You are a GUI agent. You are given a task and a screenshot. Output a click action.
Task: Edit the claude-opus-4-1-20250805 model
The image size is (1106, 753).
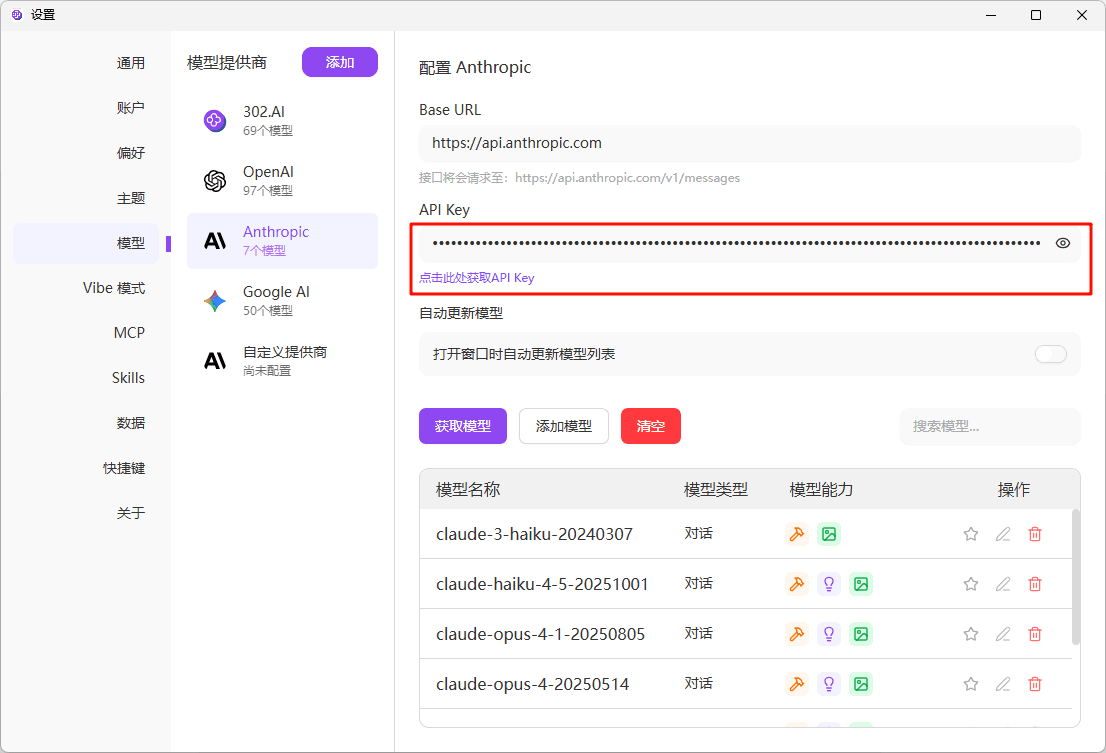[1002, 634]
